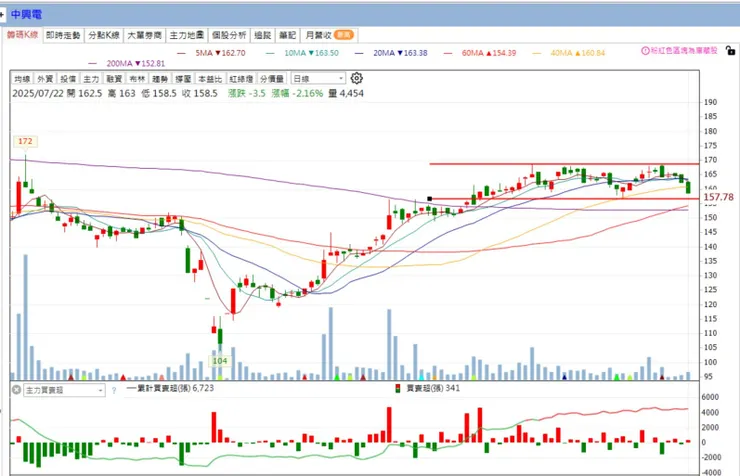This screenshot has height=476, width=740.
Task: Click the date 2025/07/22 in quote line
Action: coord(38,93)
